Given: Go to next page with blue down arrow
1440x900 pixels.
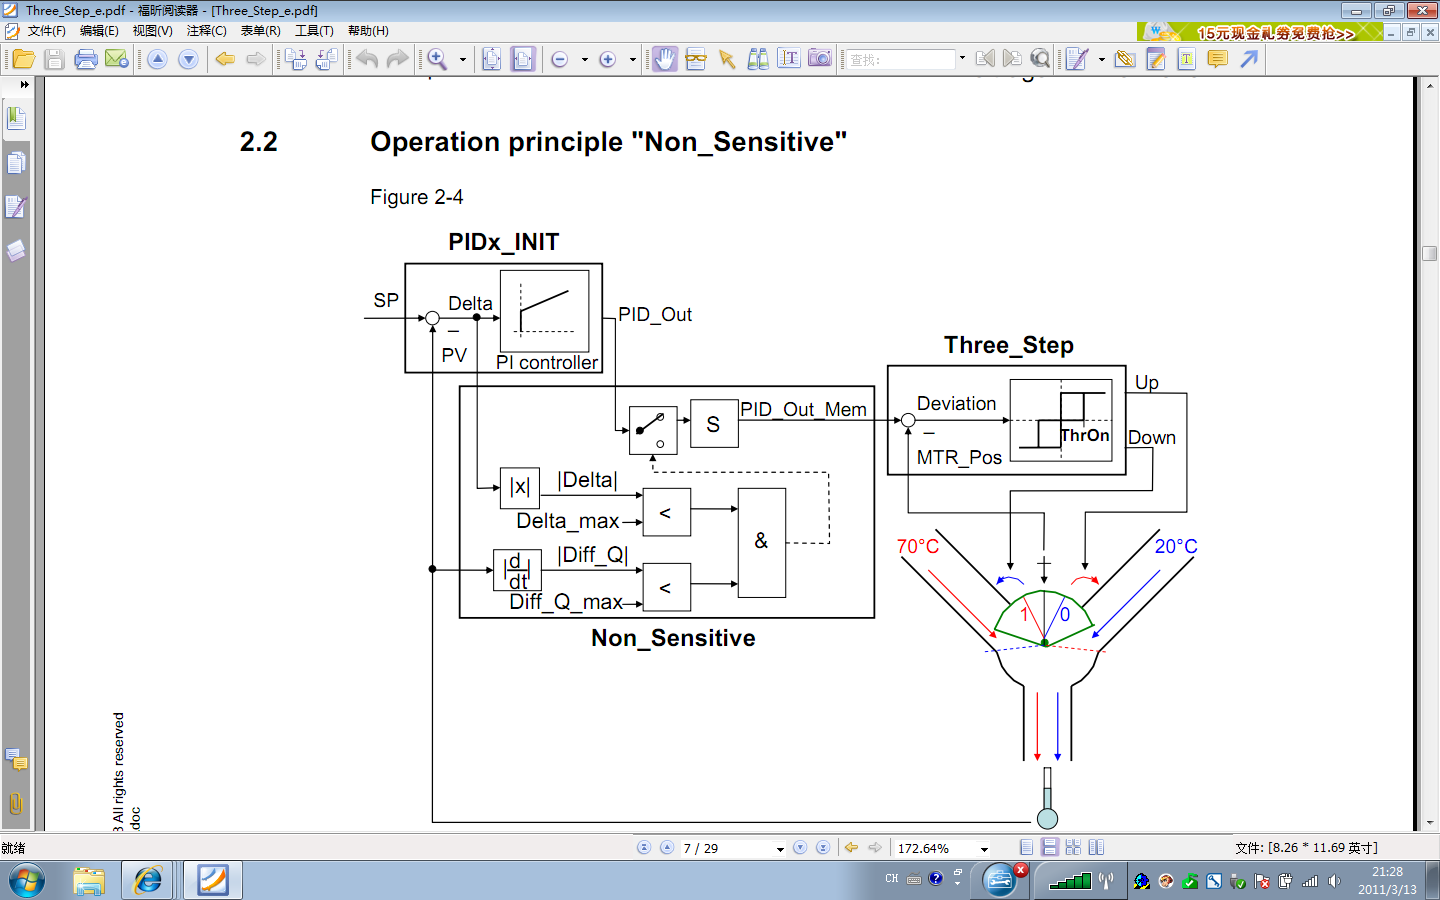Looking at the screenshot, I should click(x=188, y=59).
